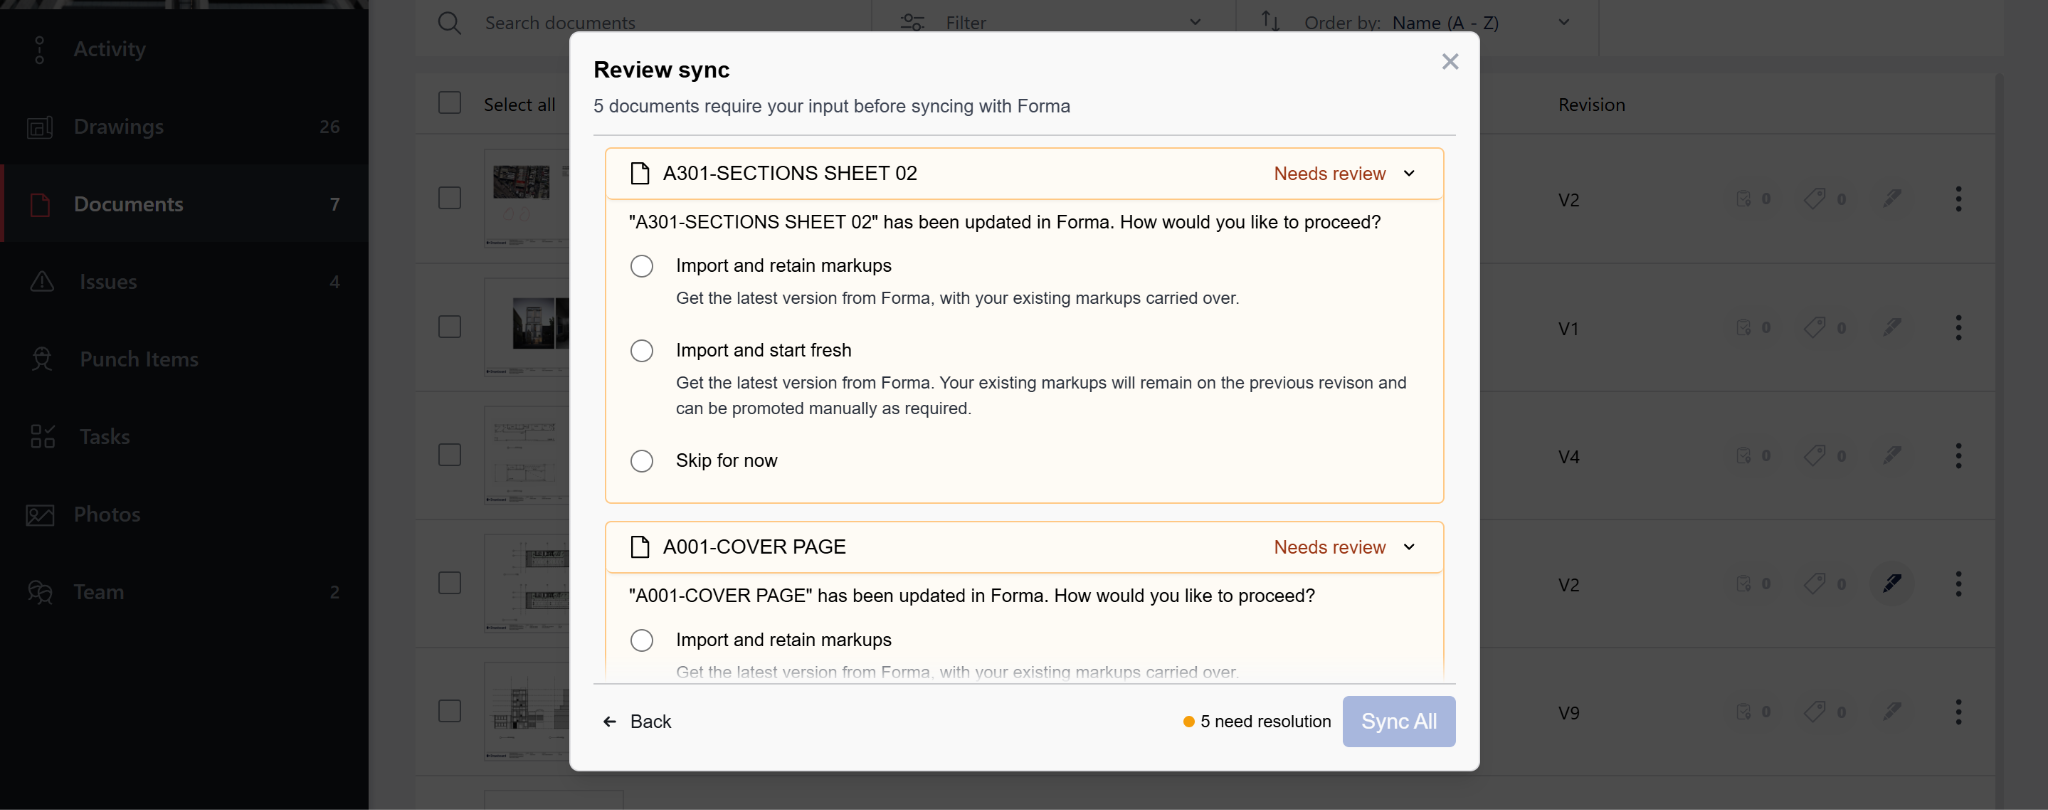Open Punch Items in the sidebar

point(184,359)
